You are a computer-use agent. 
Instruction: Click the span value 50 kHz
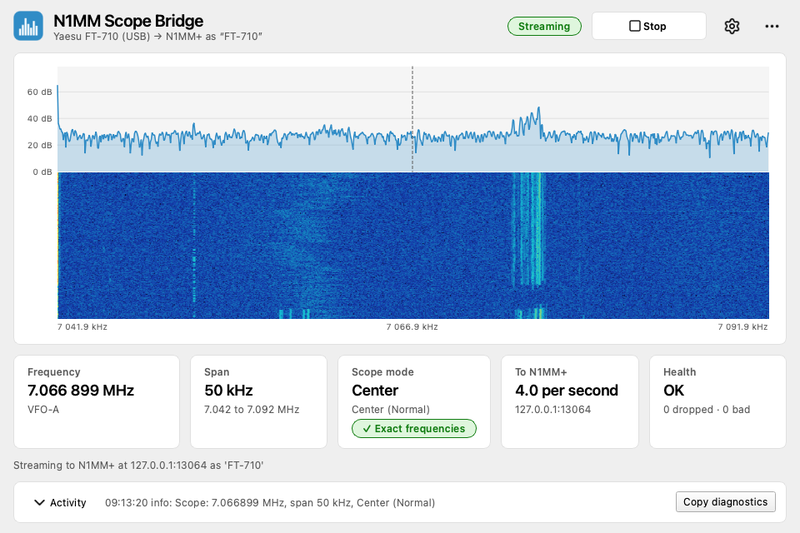(x=229, y=391)
